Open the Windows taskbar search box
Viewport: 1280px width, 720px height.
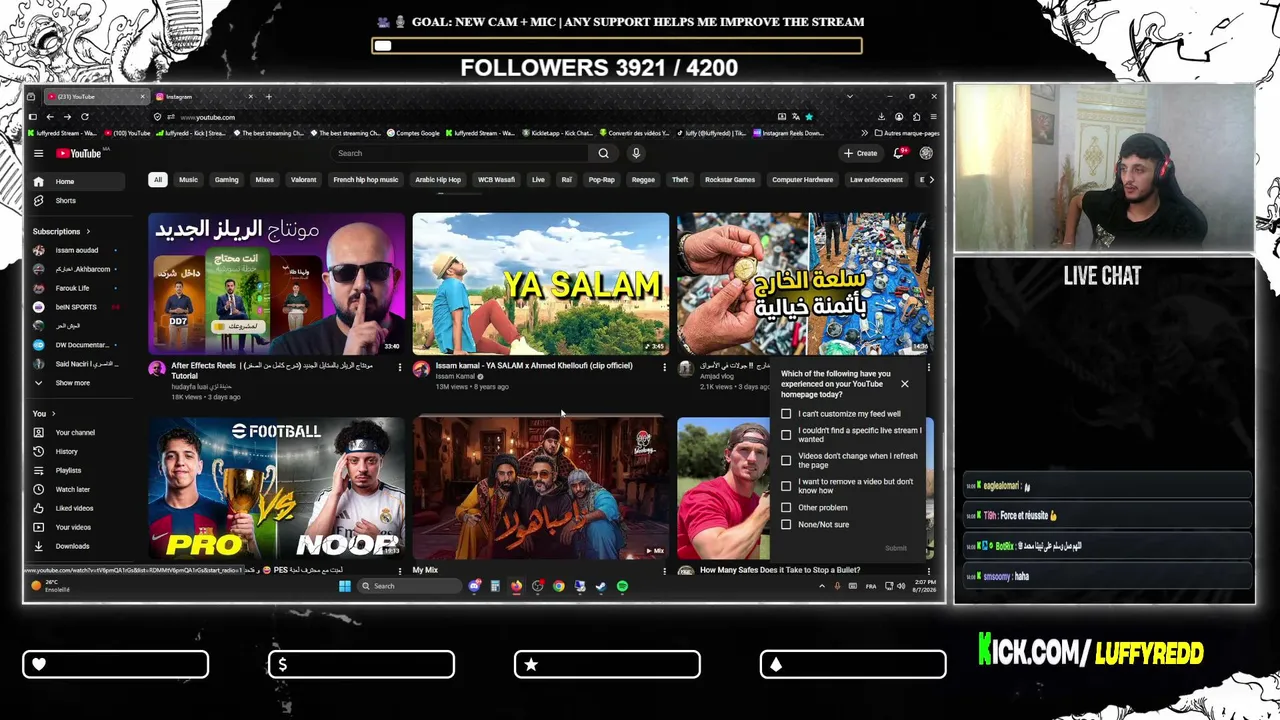[408, 586]
